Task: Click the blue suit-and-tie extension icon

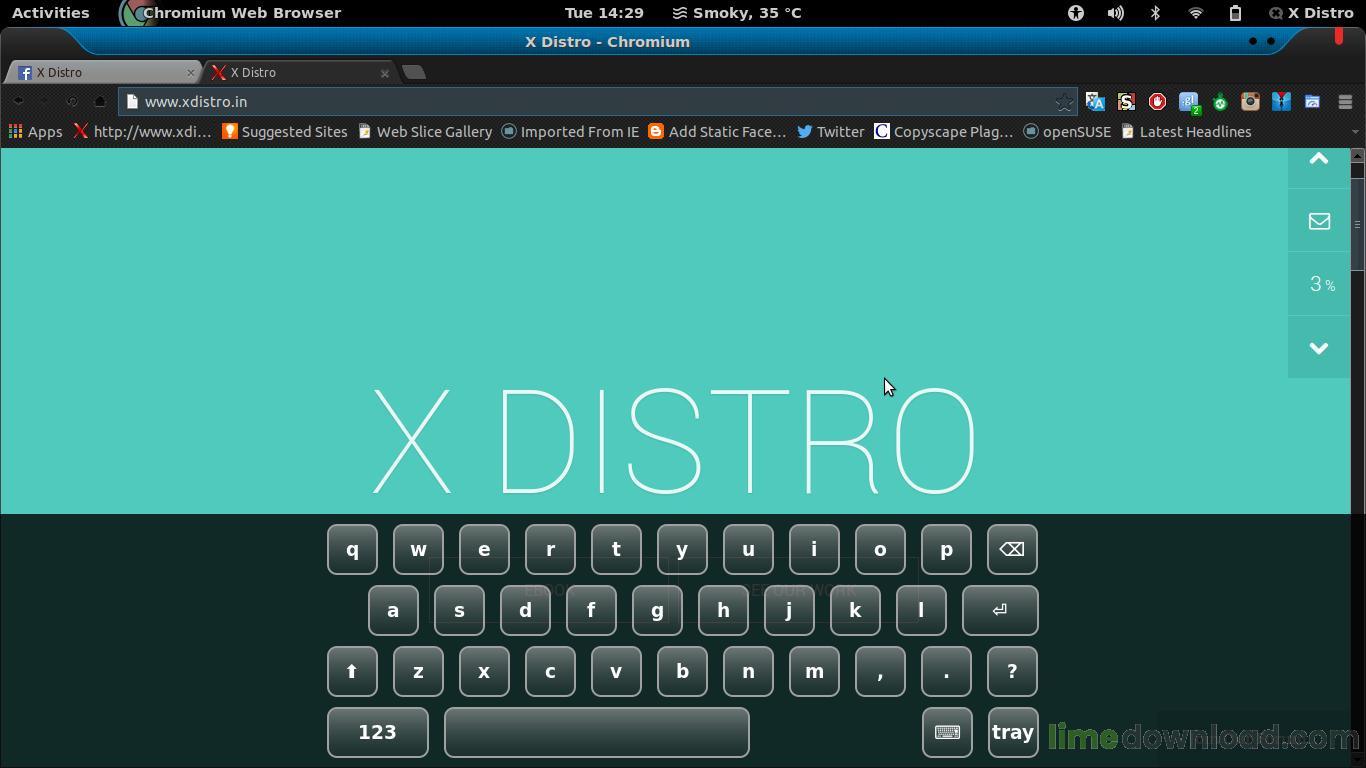Action: [1281, 102]
